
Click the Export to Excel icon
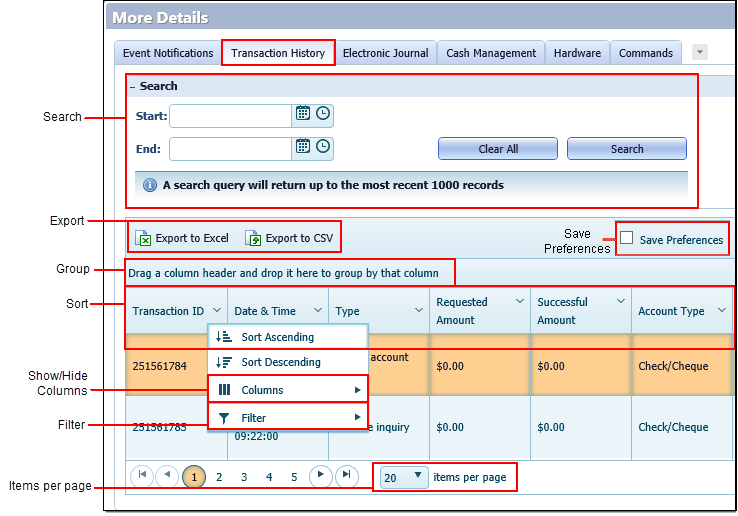pyautogui.click(x=143, y=238)
